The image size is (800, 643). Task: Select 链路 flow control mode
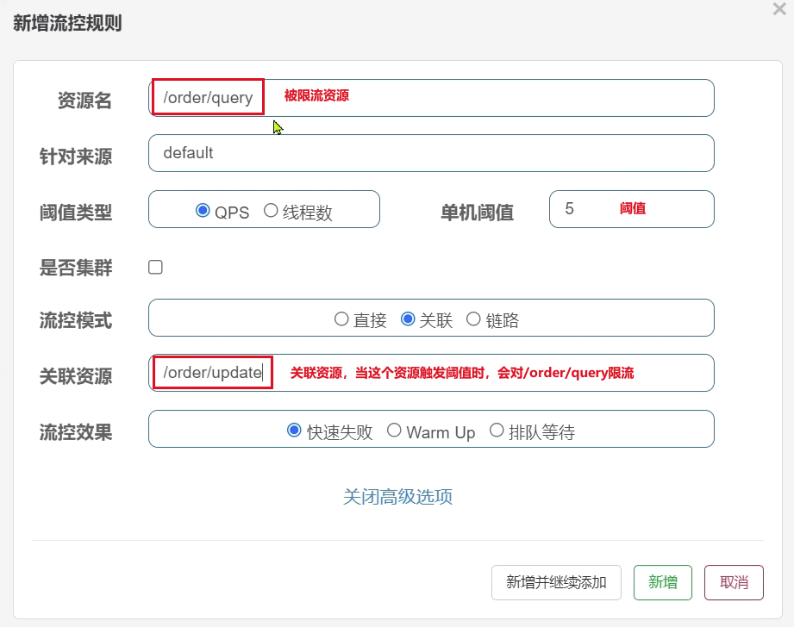[473, 319]
